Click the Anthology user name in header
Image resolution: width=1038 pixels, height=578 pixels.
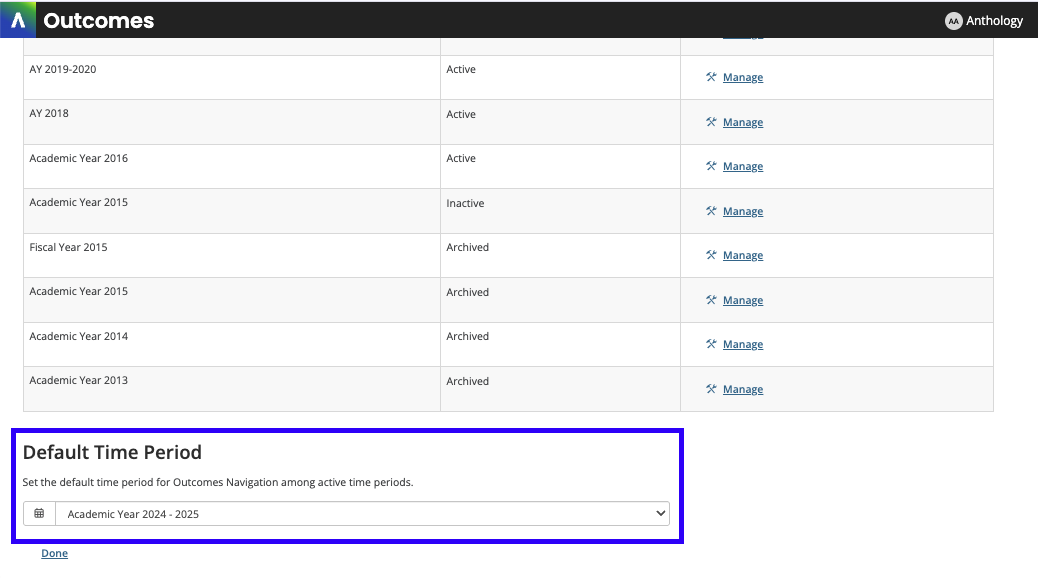[994, 21]
